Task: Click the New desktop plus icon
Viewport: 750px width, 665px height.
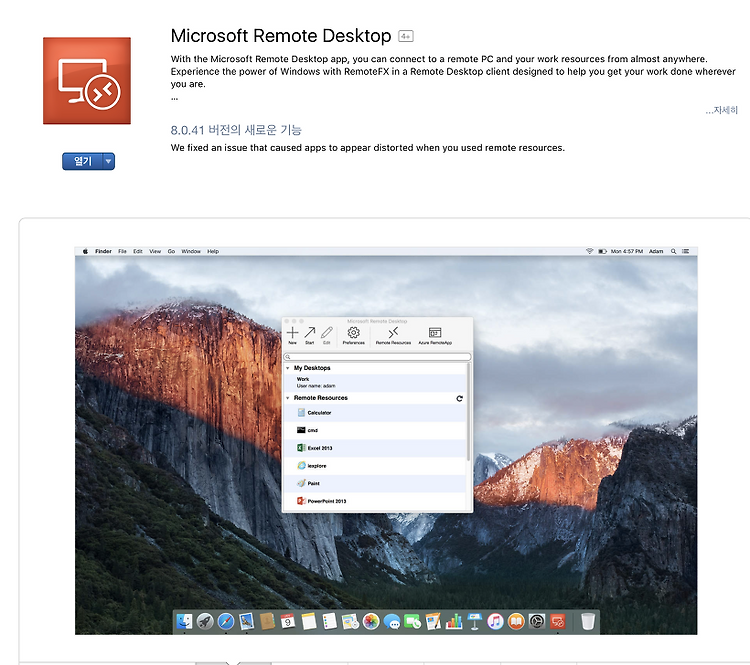Action: pos(292,335)
